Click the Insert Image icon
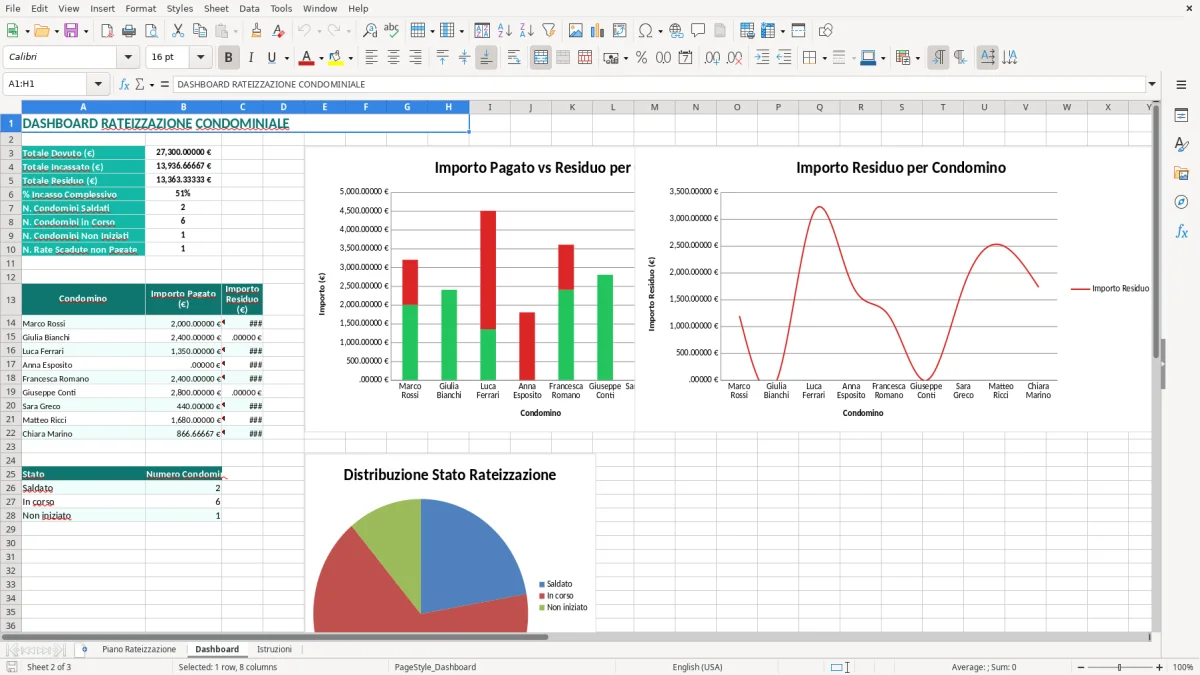Image resolution: width=1200 pixels, height=675 pixels. coord(576,31)
